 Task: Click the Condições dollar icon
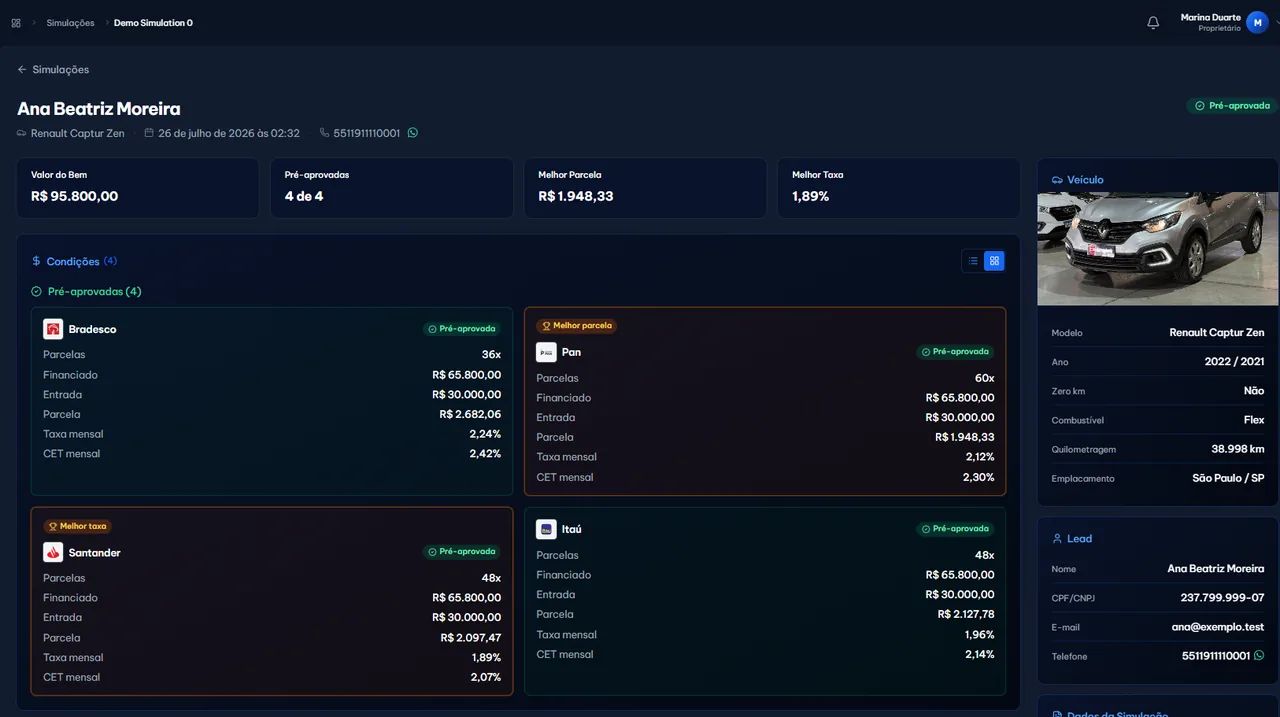click(x=37, y=261)
